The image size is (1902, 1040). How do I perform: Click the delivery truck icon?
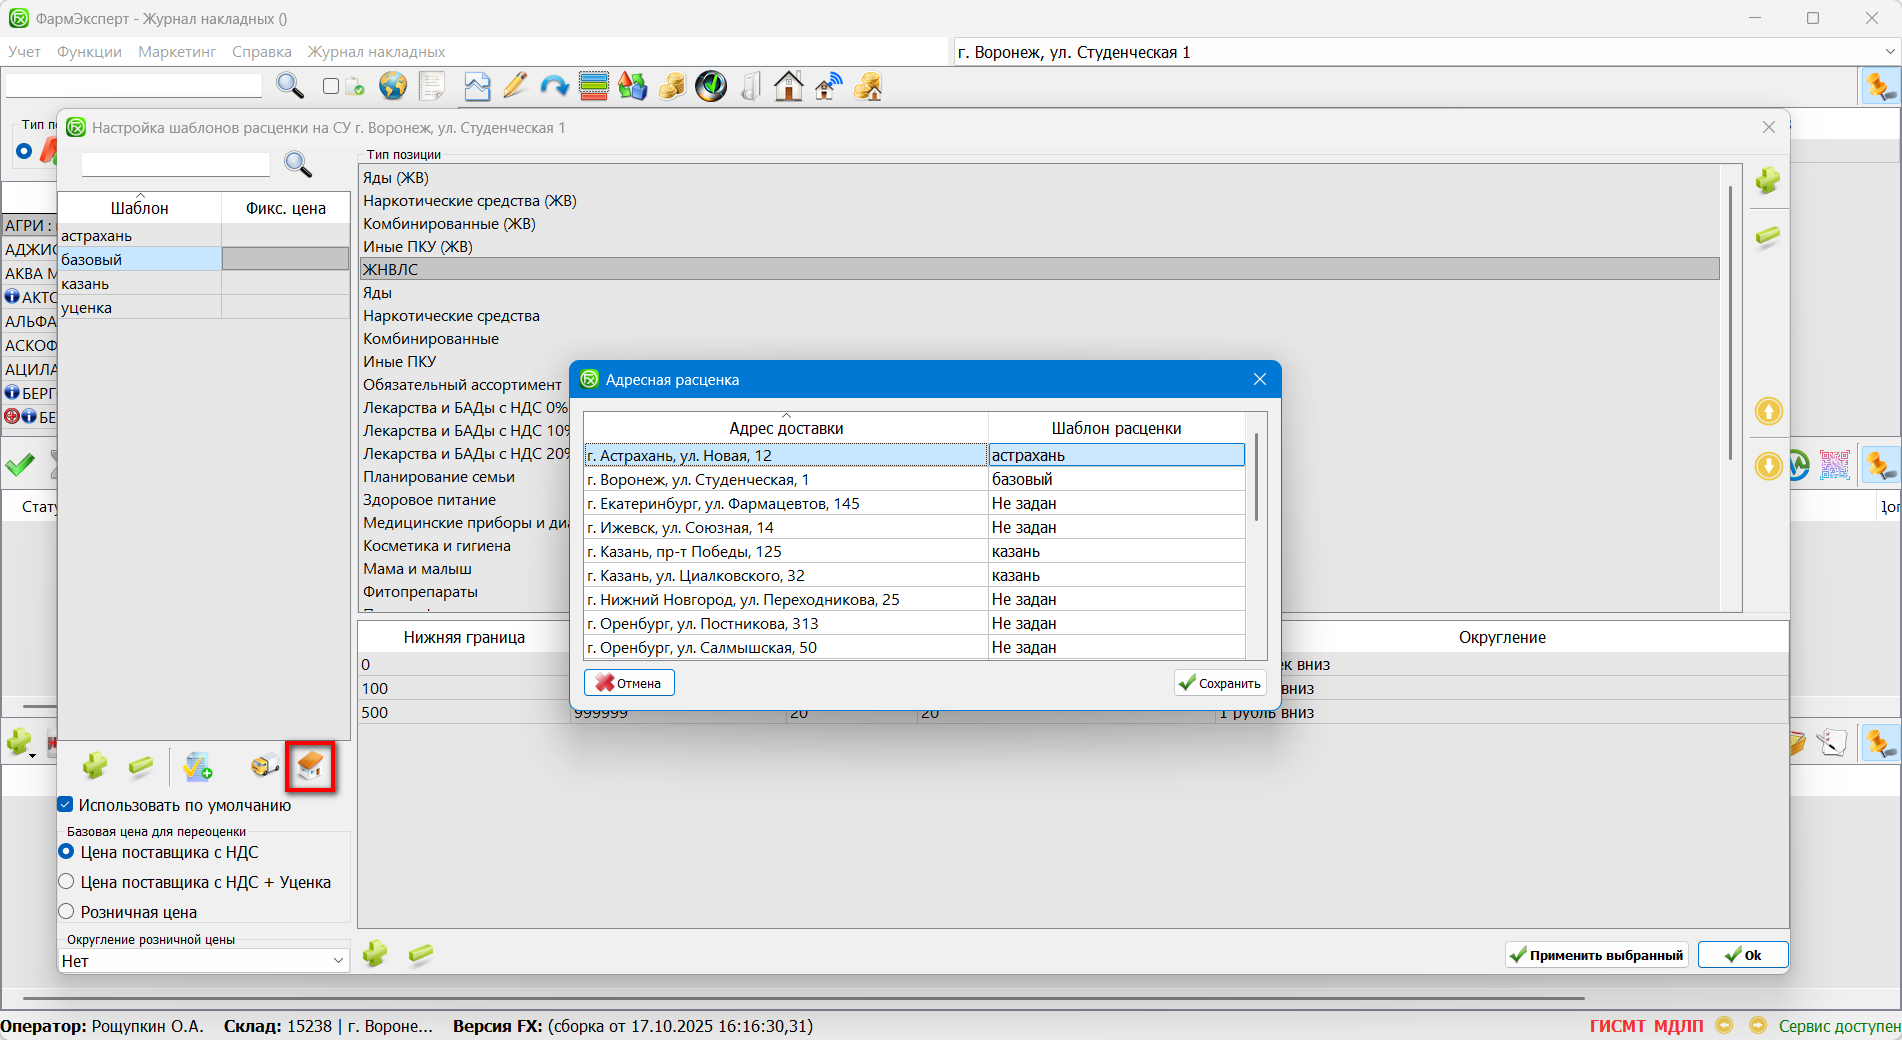tap(264, 767)
